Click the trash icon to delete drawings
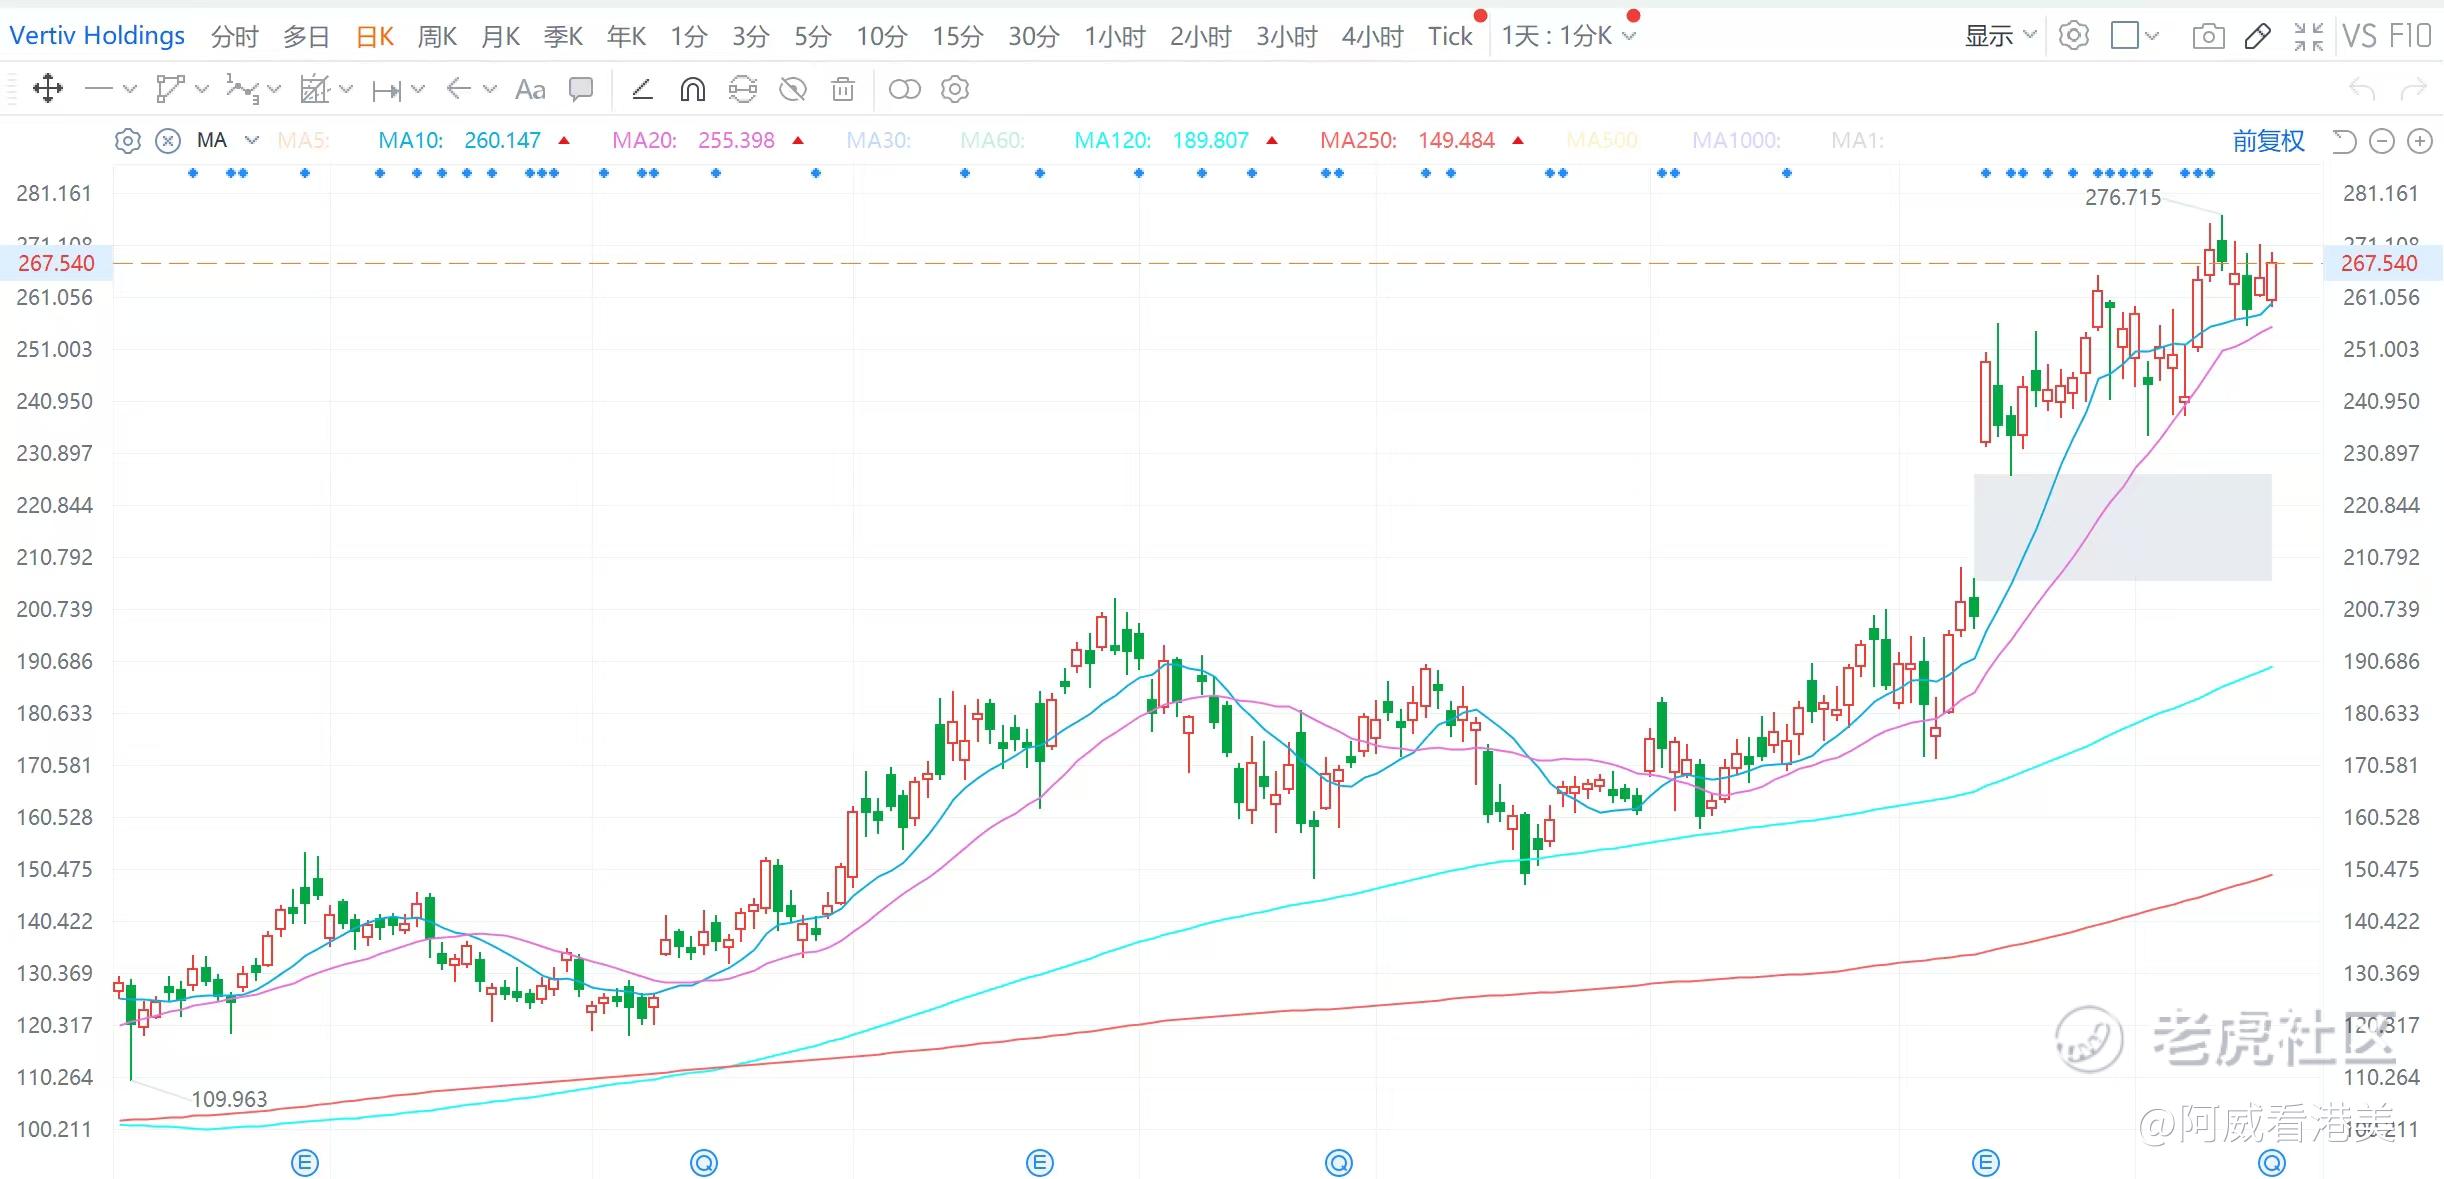2444x1179 pixels. [x=843, y=90]
